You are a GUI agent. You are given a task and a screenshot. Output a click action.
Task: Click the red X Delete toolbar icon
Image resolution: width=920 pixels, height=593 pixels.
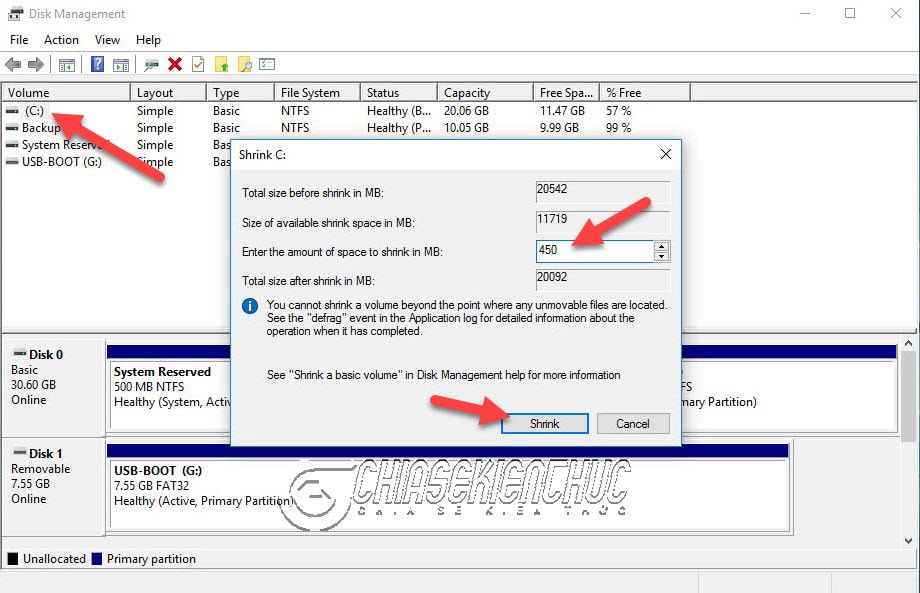(175, 64)
